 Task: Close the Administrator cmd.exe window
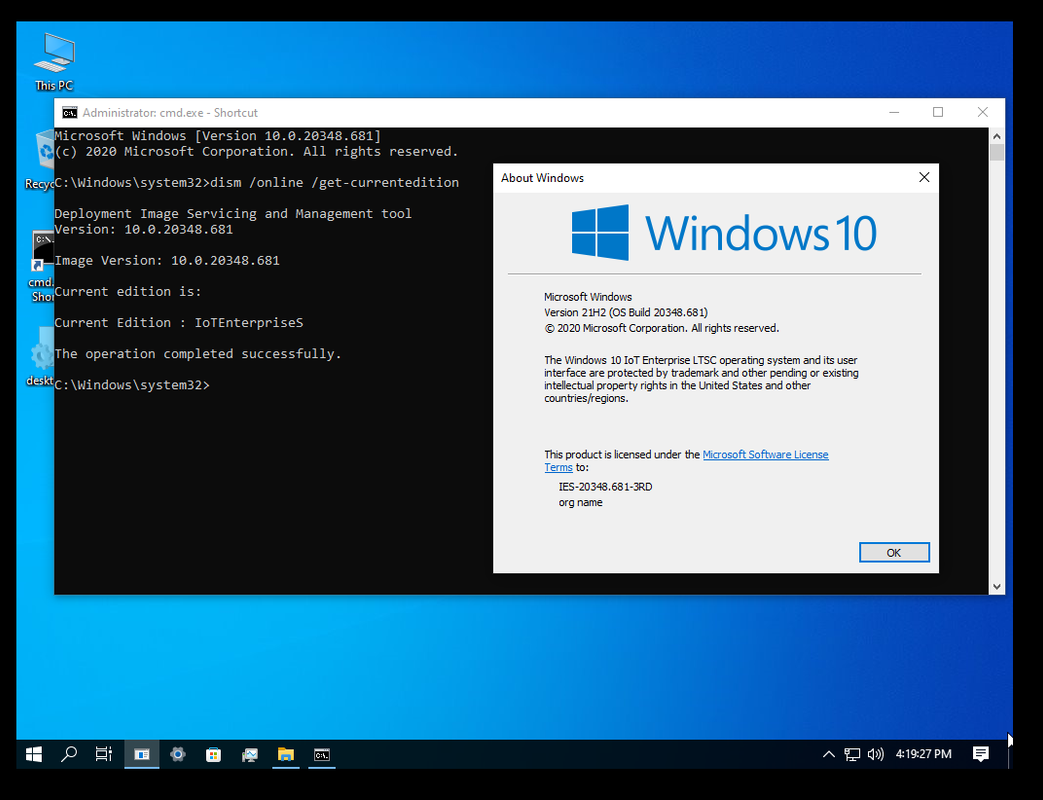982,112
